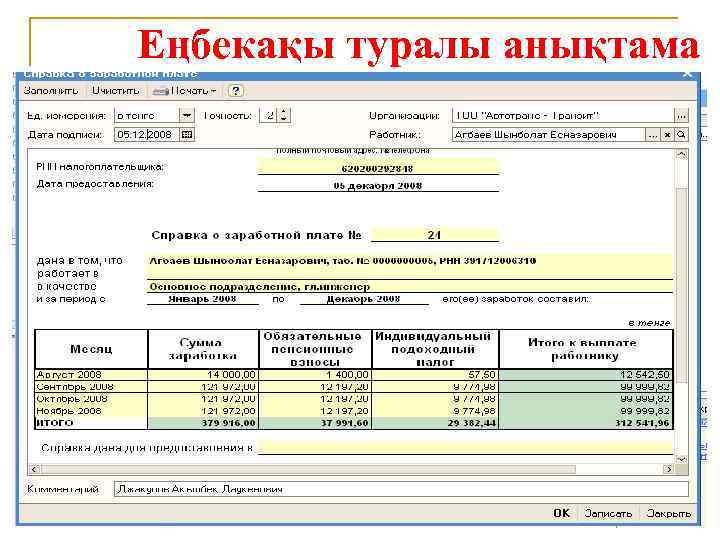Click 'Обязательные пенсионные взносы' column header
The image size is (720, 540).
click(x=315, y=349)
